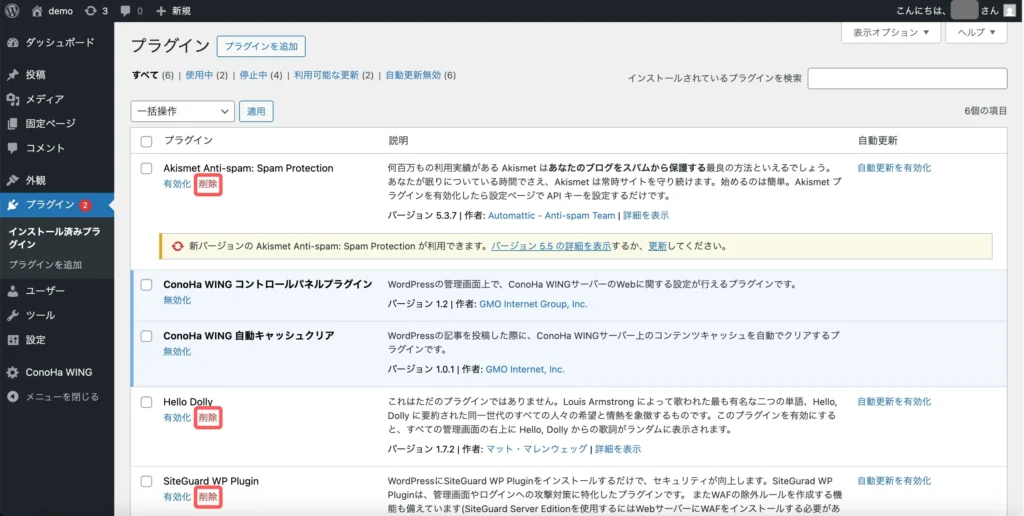This screenshot has width=1024, height=516.
Task: Click the プラグインを追加 button near title
Action: [x=261, y=46]
